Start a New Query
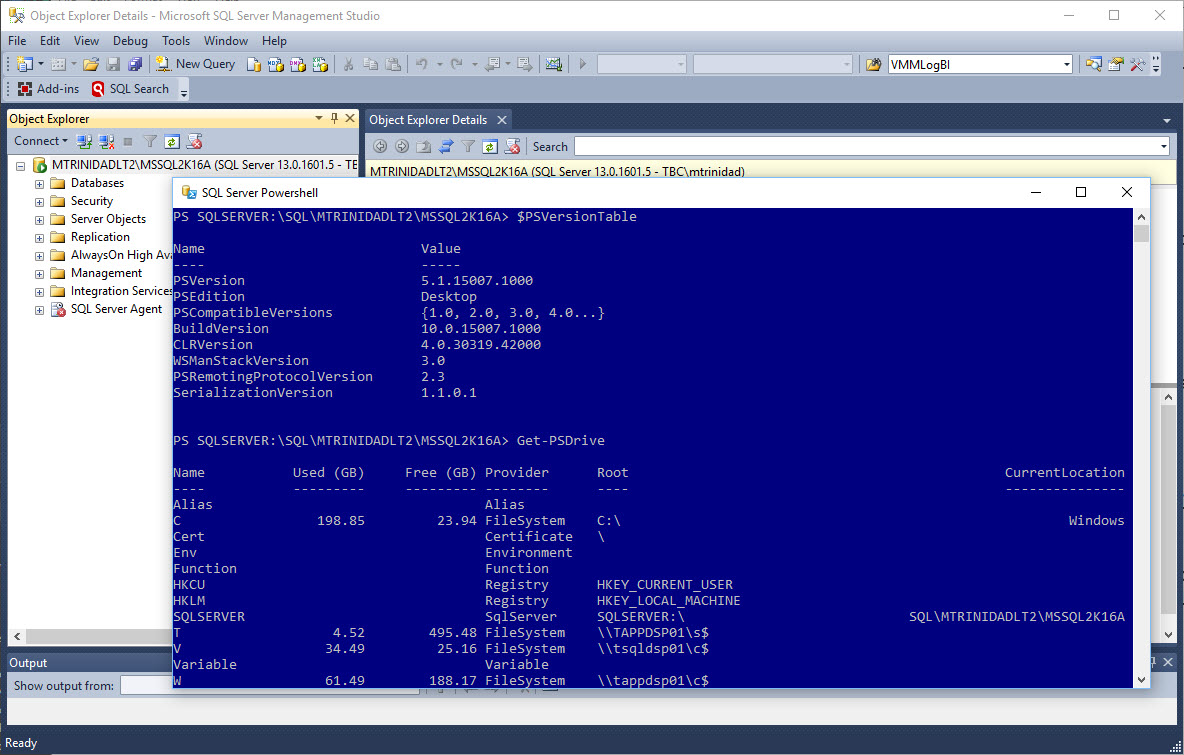The width and height of the screenshot is (1184, 755). 195,64
